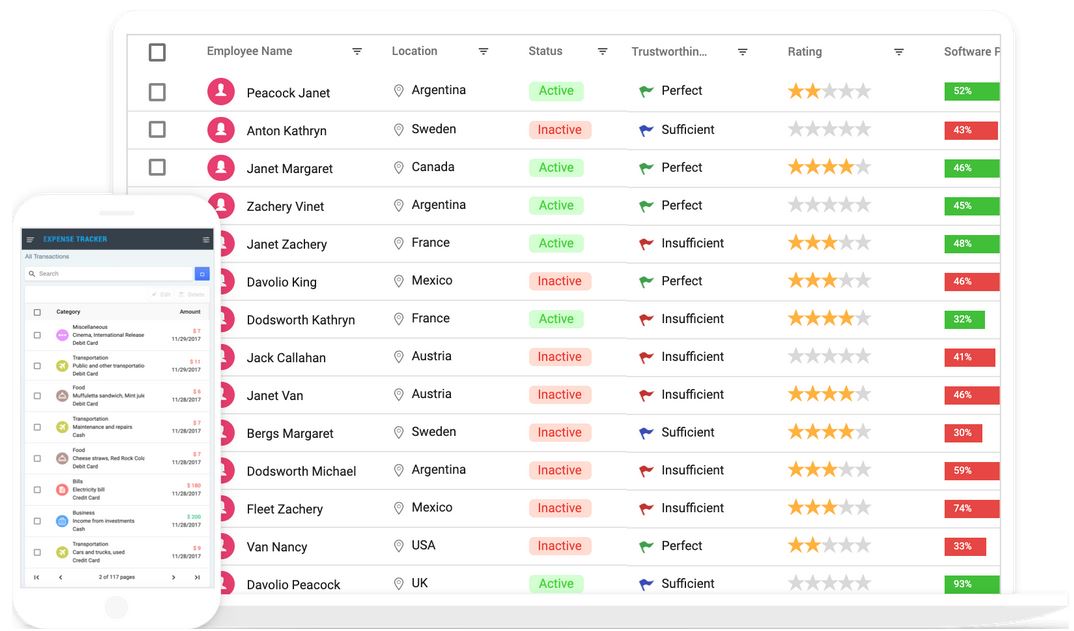
Task: Click the green Perfect flag for Janet Margaret
Action: (646, 168)
